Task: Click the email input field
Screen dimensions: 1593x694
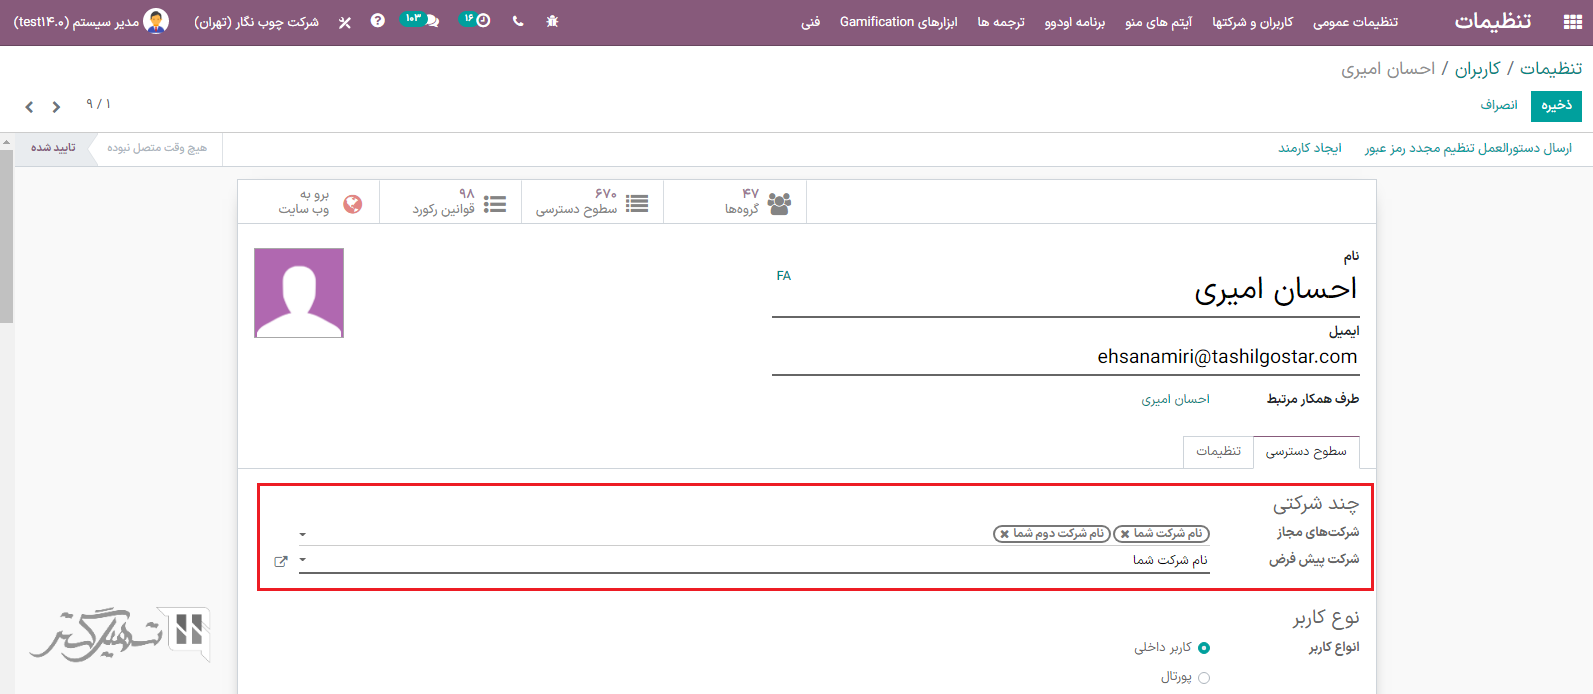Action: point(1064,357)
